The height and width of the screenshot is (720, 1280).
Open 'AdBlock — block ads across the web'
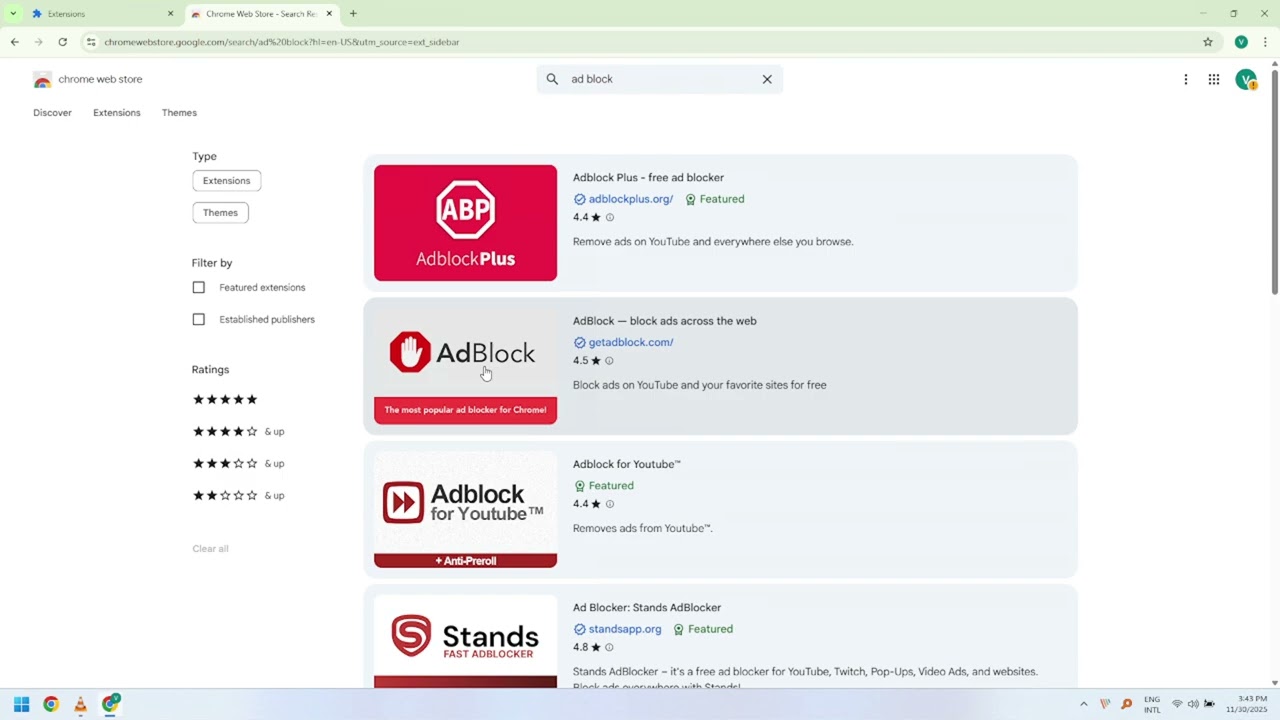[x=664, y=321]
